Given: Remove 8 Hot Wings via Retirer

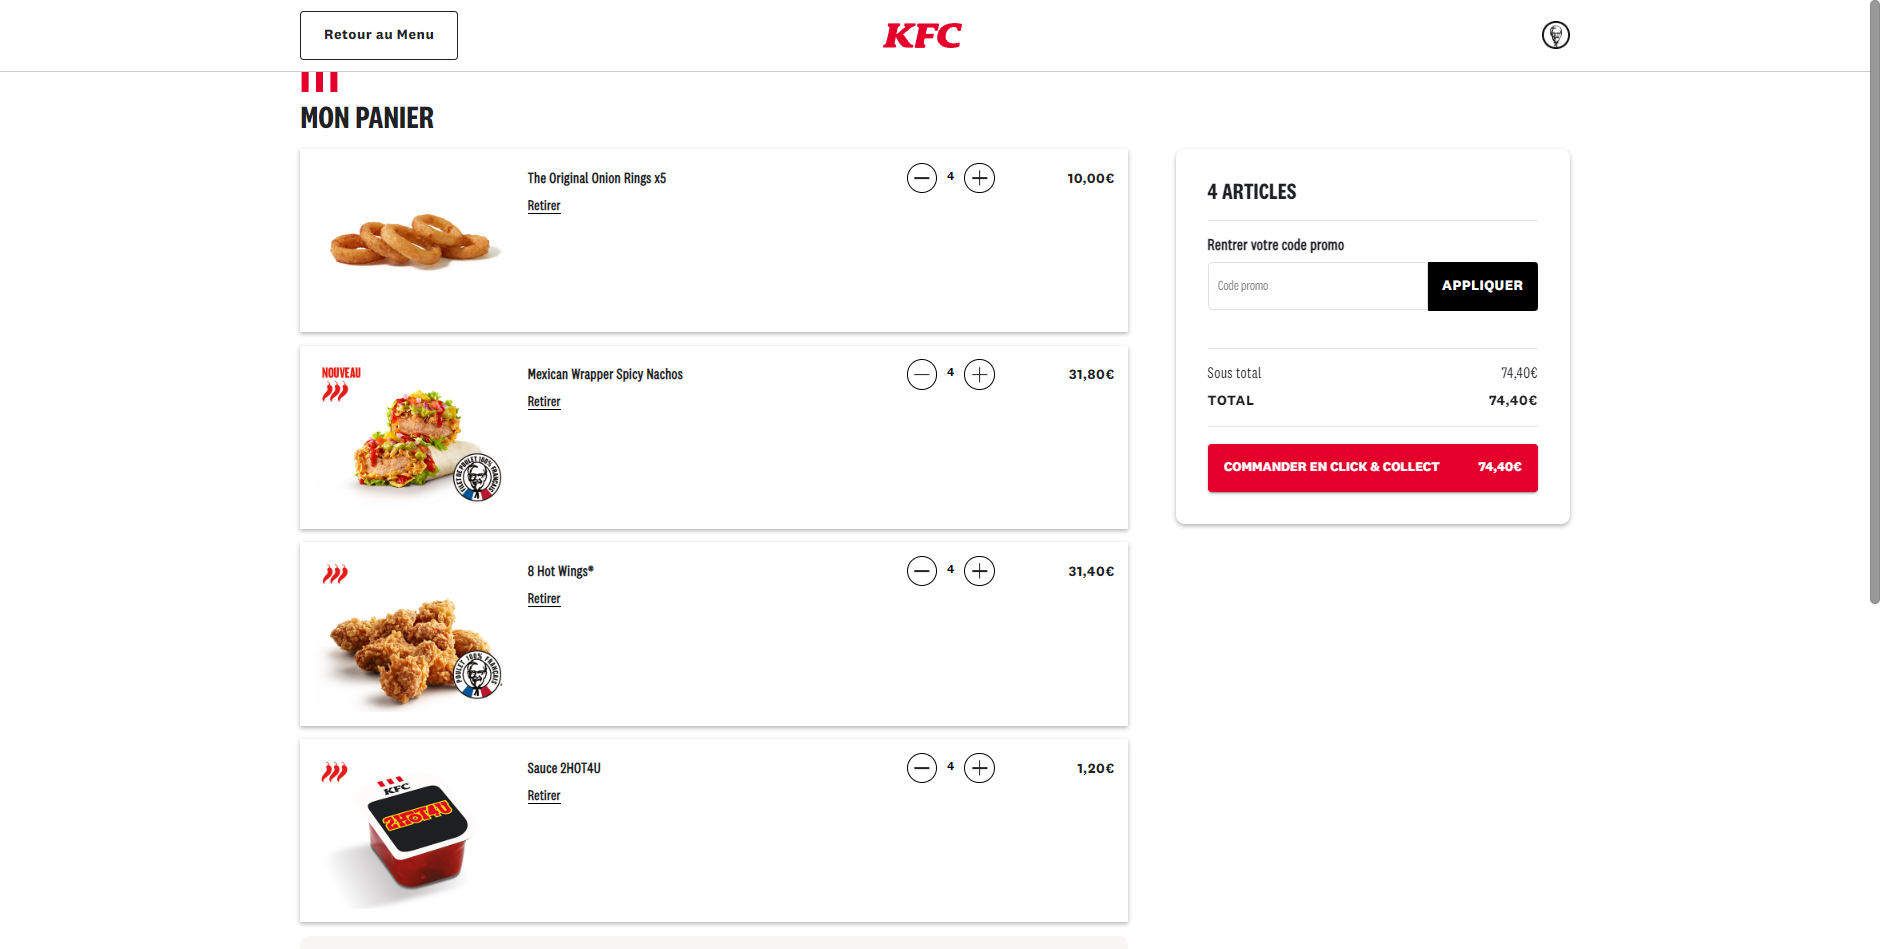Looking at the screenshot, I should tap(544, 599).
